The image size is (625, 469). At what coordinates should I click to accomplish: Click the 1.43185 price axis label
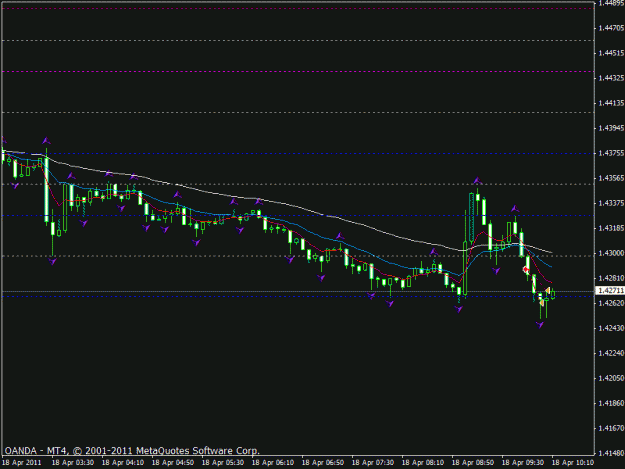coord(611,228)
